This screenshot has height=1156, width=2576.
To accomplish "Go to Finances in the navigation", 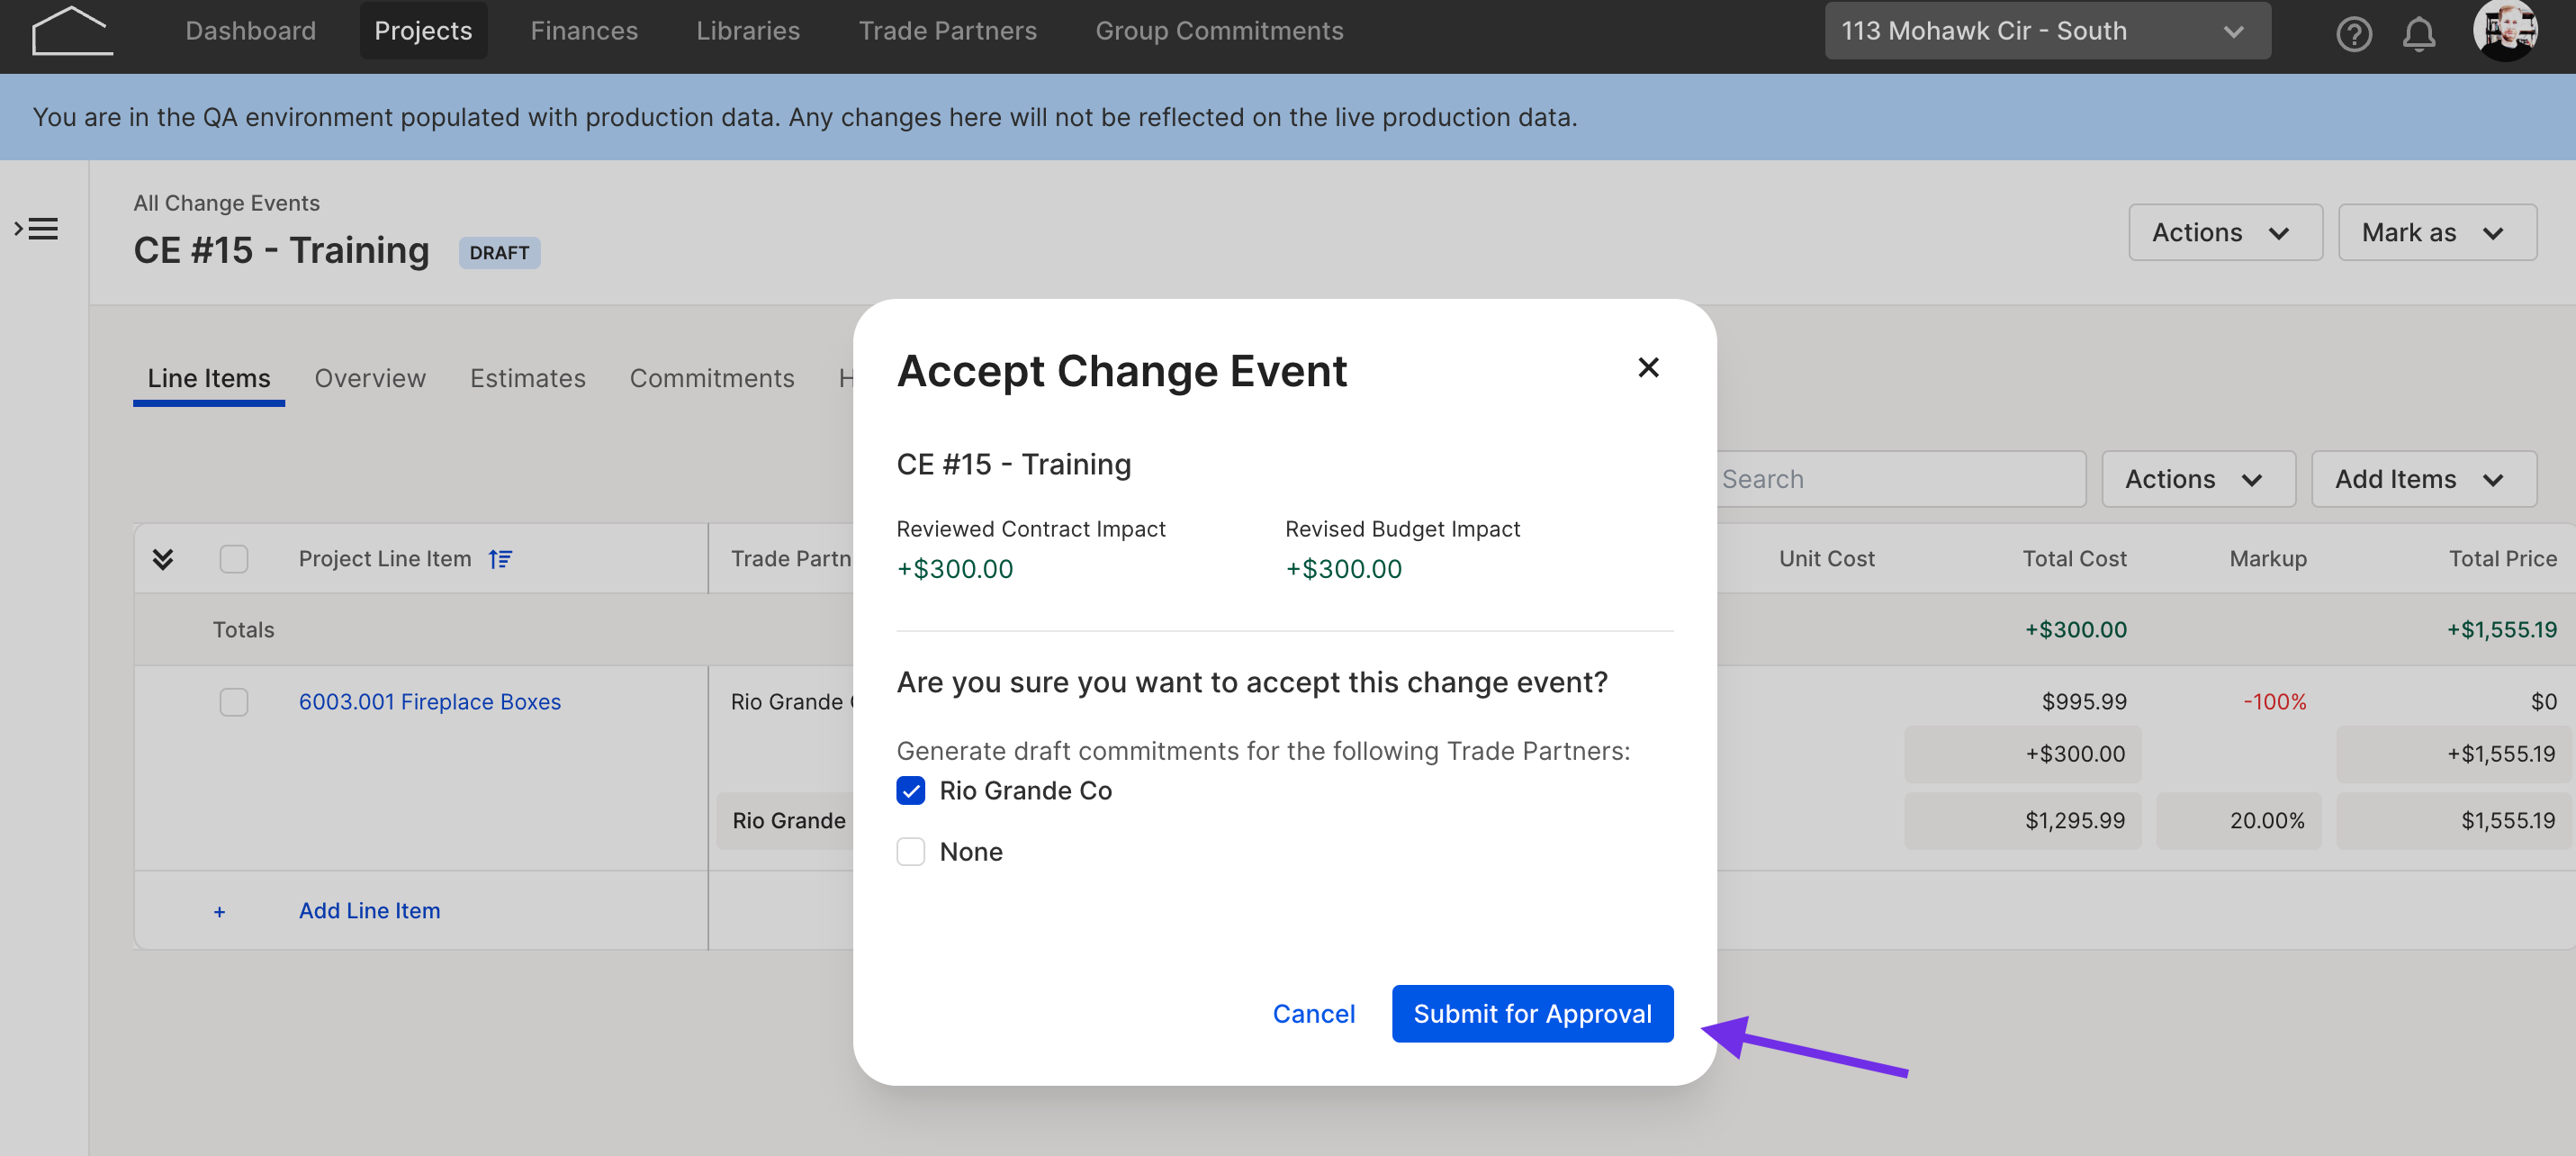I will pos(584,31).
